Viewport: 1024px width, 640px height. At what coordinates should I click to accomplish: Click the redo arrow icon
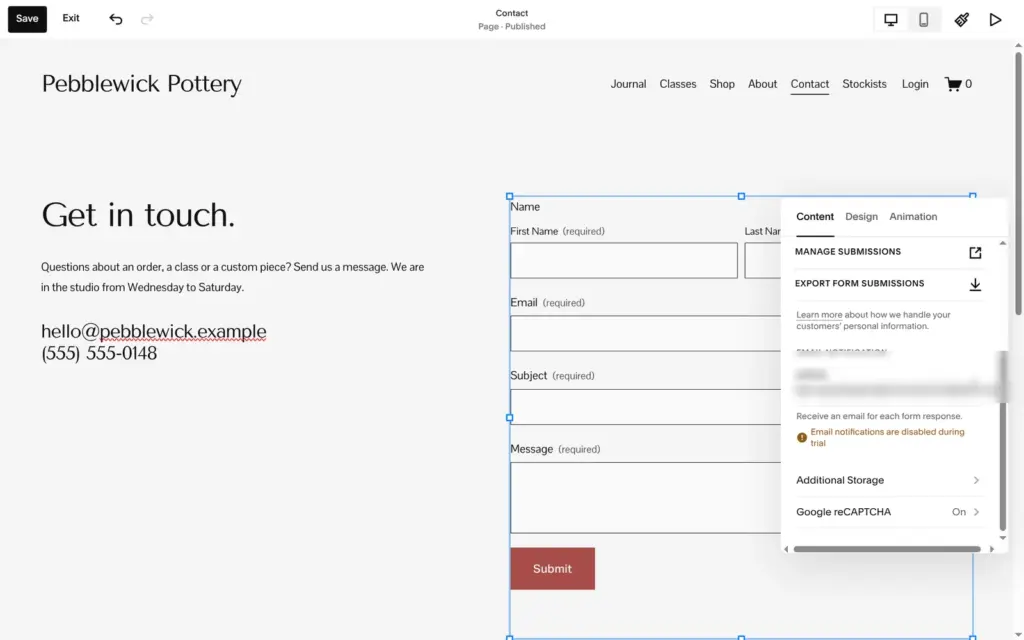click(x=147, y=19)
